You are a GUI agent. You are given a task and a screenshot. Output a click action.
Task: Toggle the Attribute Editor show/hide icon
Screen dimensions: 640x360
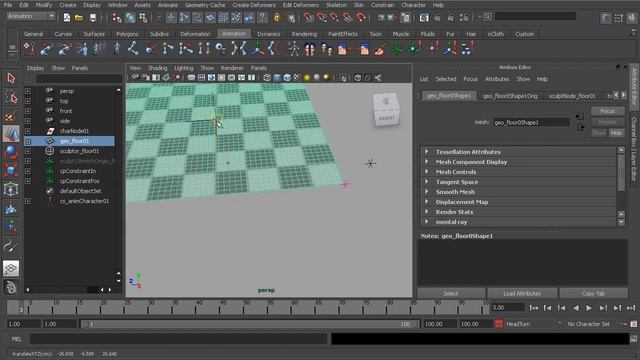click(606, 18)
